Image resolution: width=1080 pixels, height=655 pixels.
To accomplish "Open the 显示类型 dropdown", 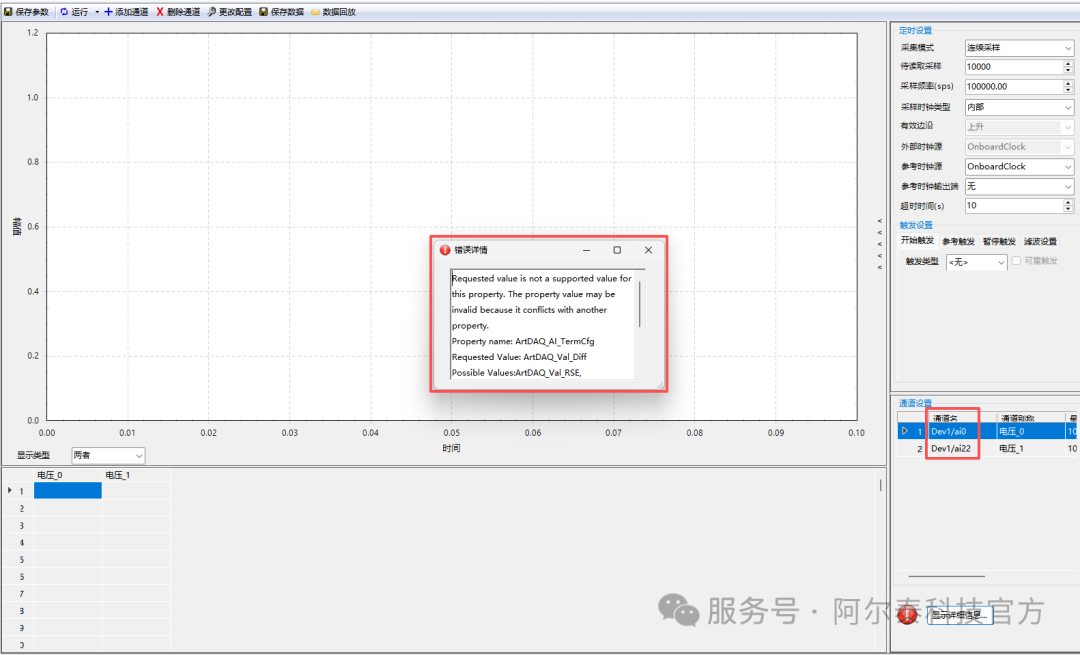I will tap(108, 455).
